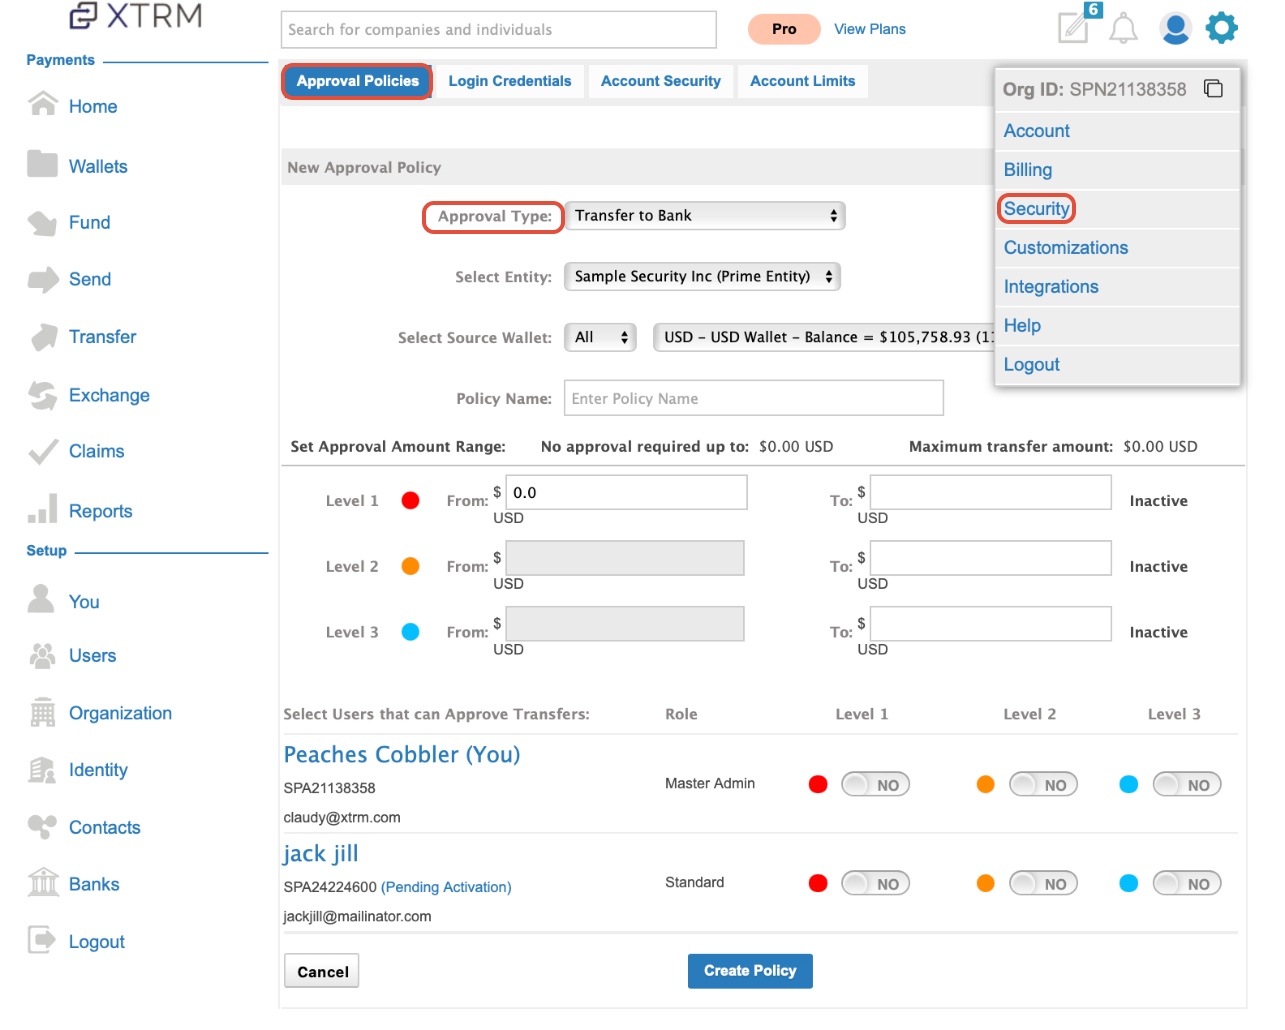Toggle Level 1 approval for Peaches Cobbler
The width and height of the screenshot is (1285, 1030).
pos(875,785)
